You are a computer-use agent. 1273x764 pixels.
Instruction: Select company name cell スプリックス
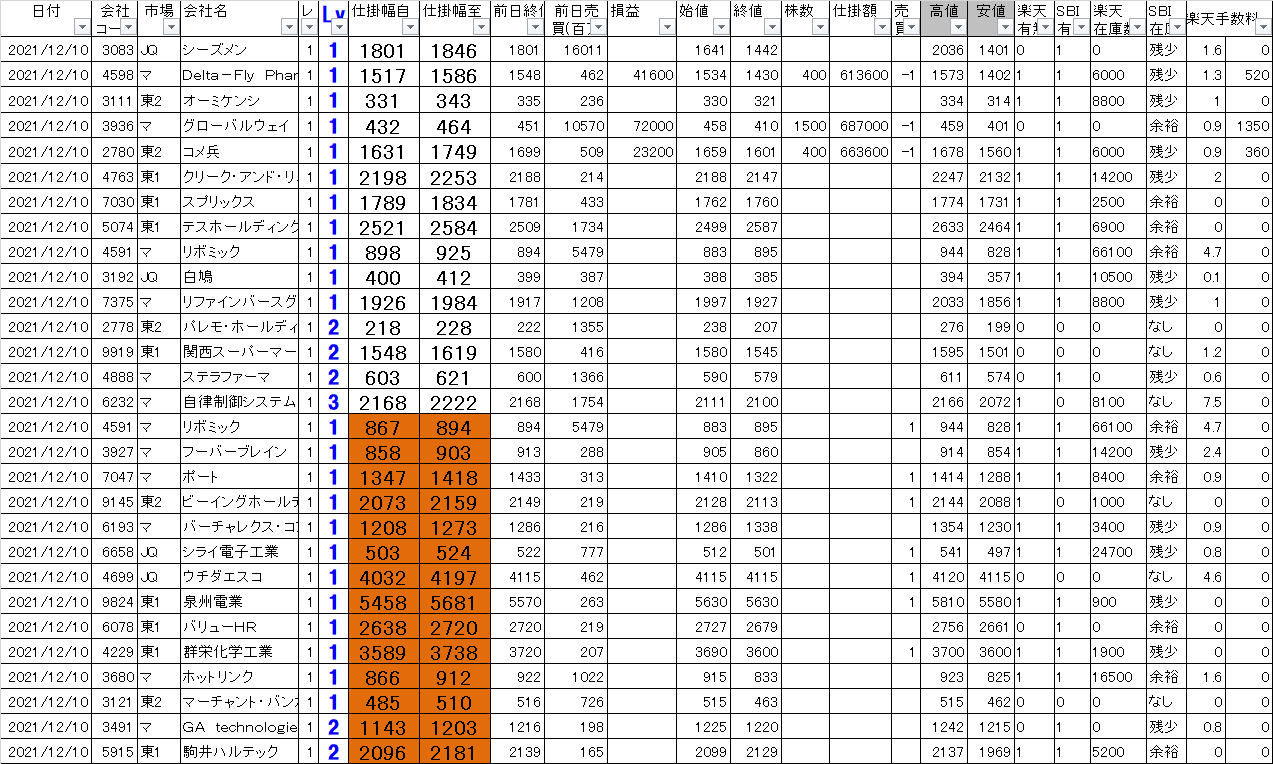(239, 201)
